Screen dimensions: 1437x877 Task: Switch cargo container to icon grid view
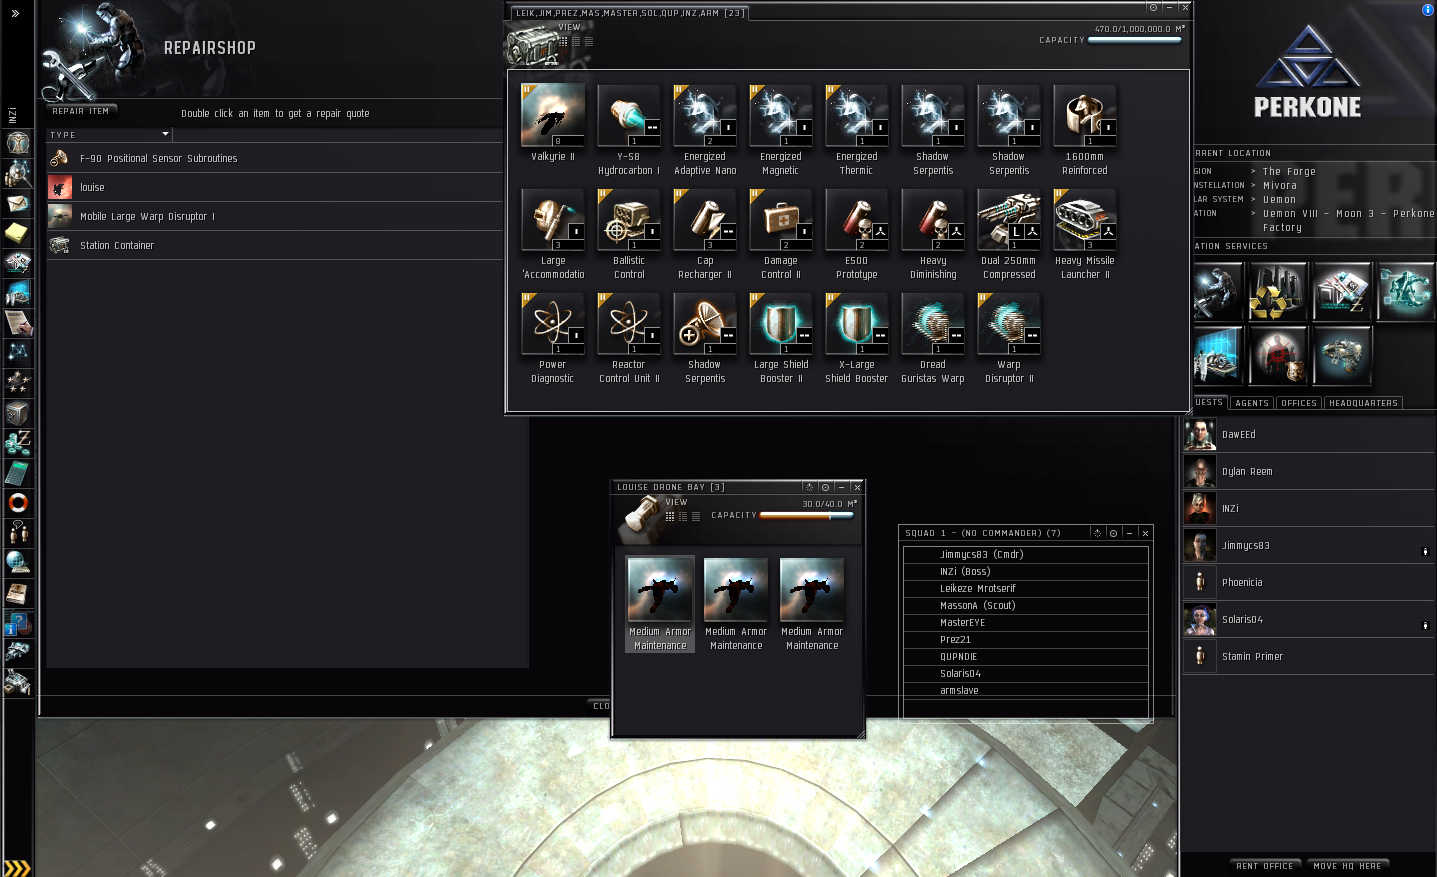pos(563,41)
